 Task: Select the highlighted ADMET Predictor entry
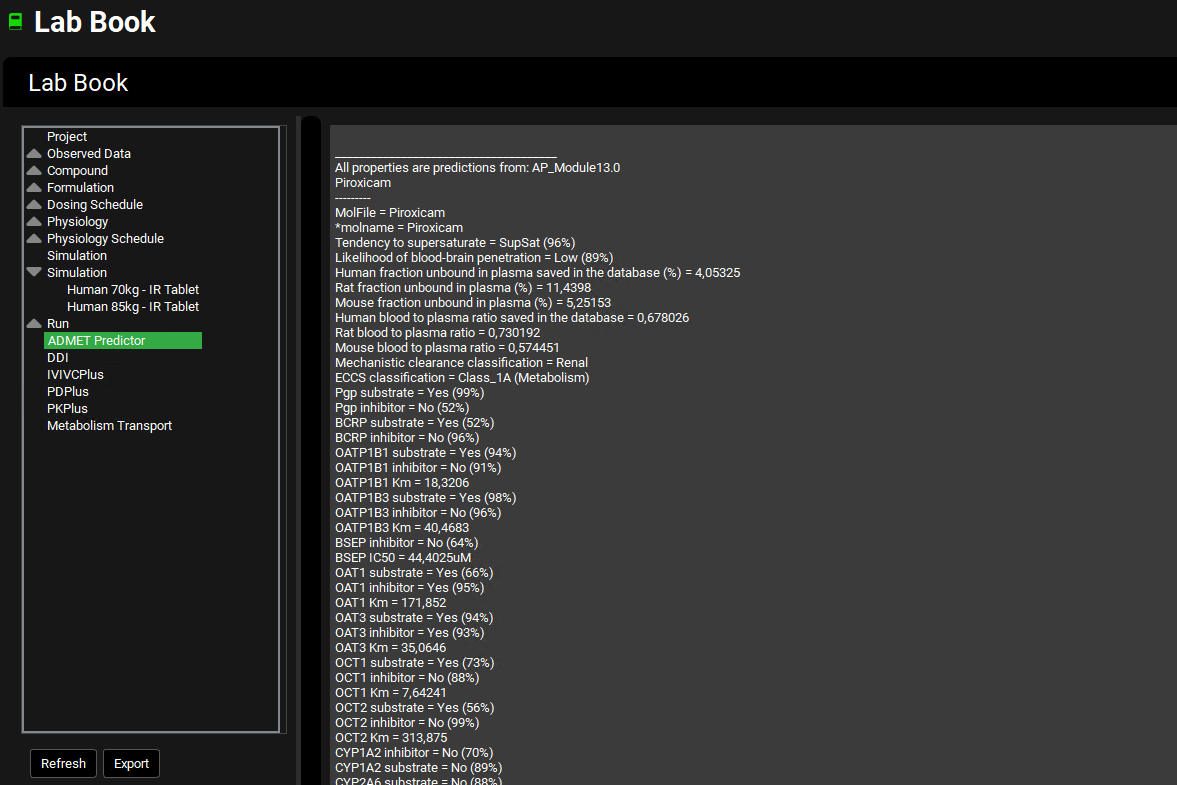[96, 341]
